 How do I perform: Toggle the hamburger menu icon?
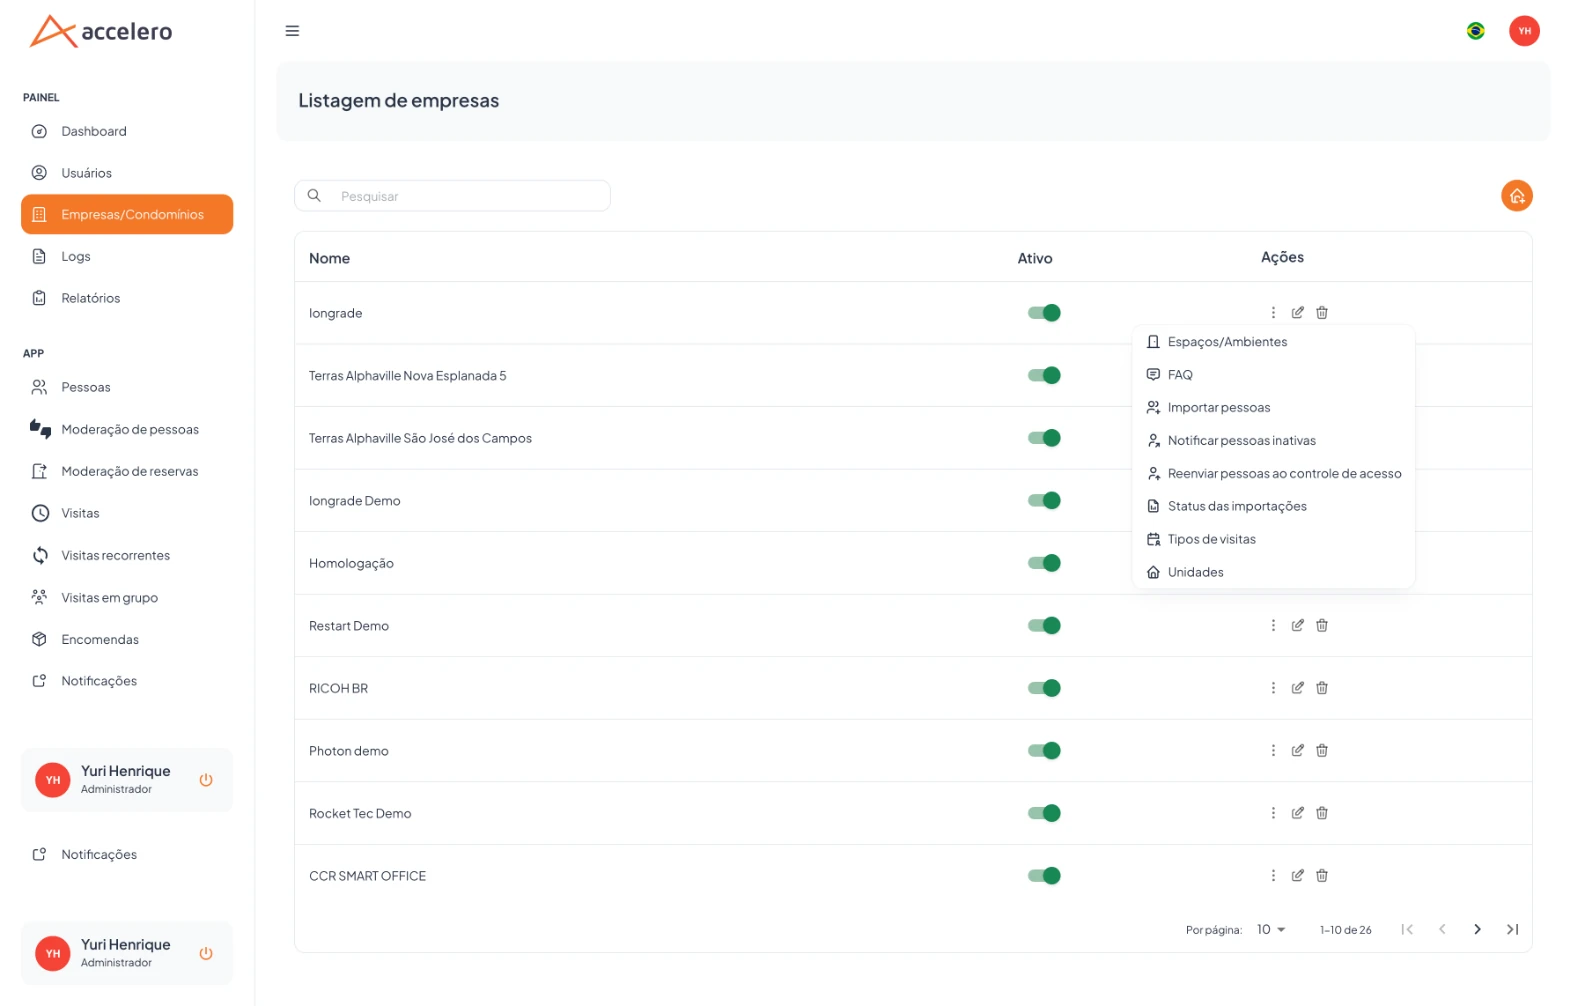point(292,31)
